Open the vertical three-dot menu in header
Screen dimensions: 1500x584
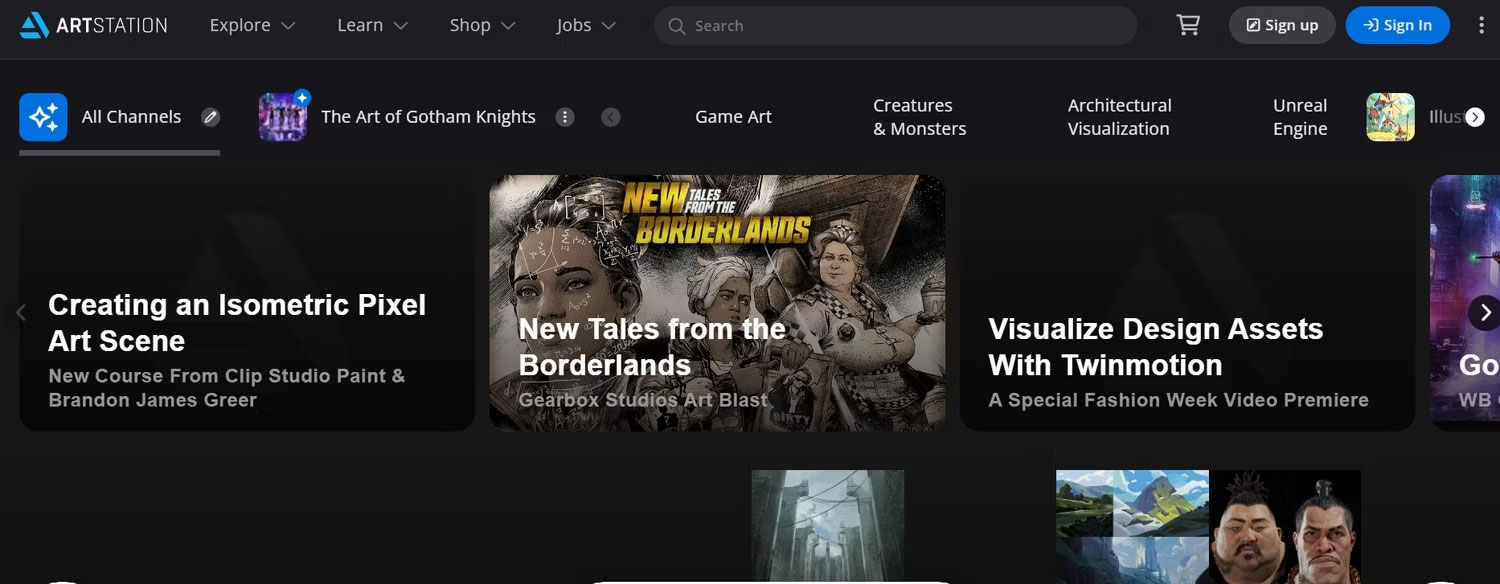click(x=1481, y=25)
